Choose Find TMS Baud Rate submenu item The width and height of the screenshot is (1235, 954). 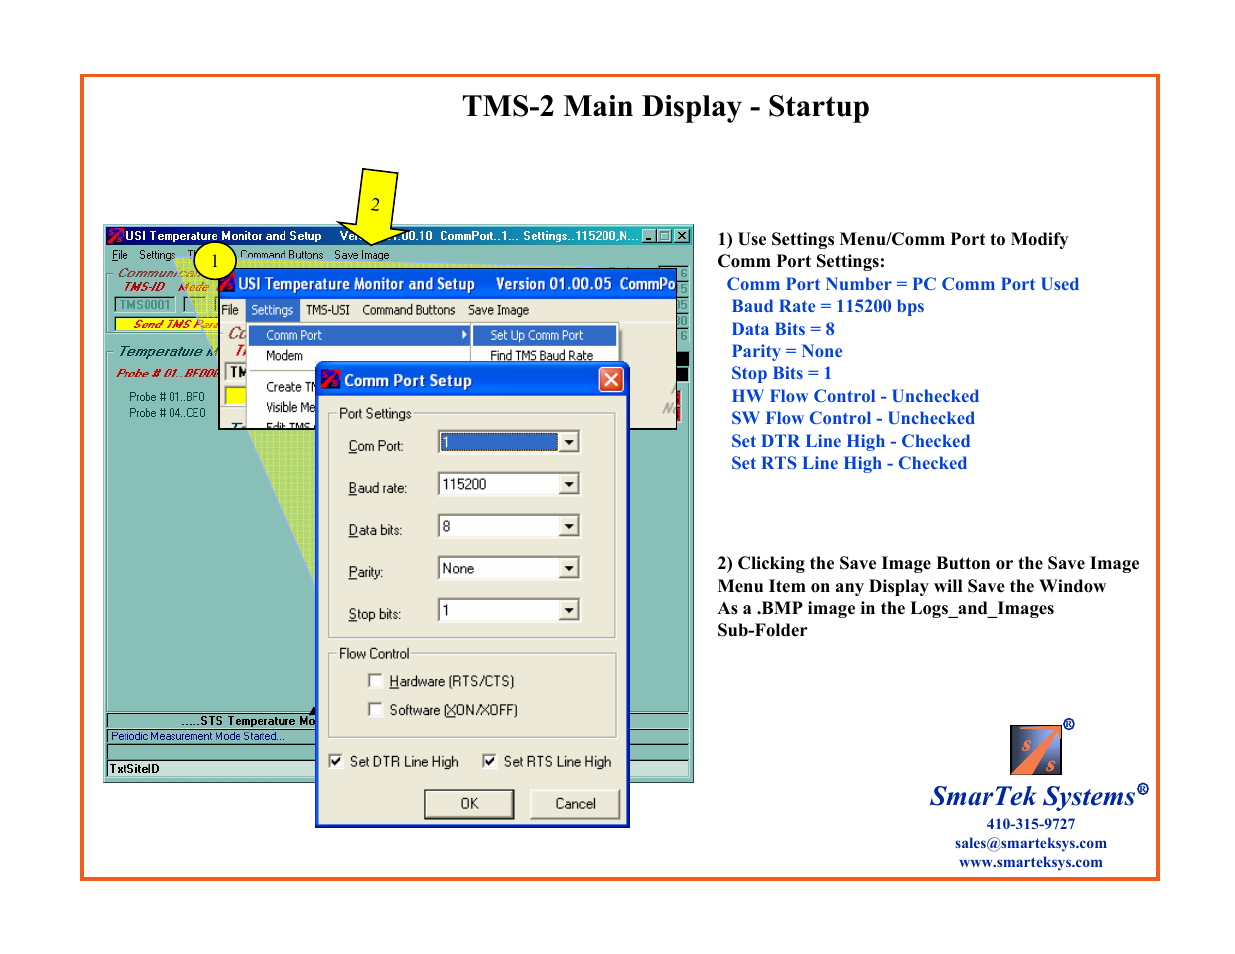coord(544,355)
